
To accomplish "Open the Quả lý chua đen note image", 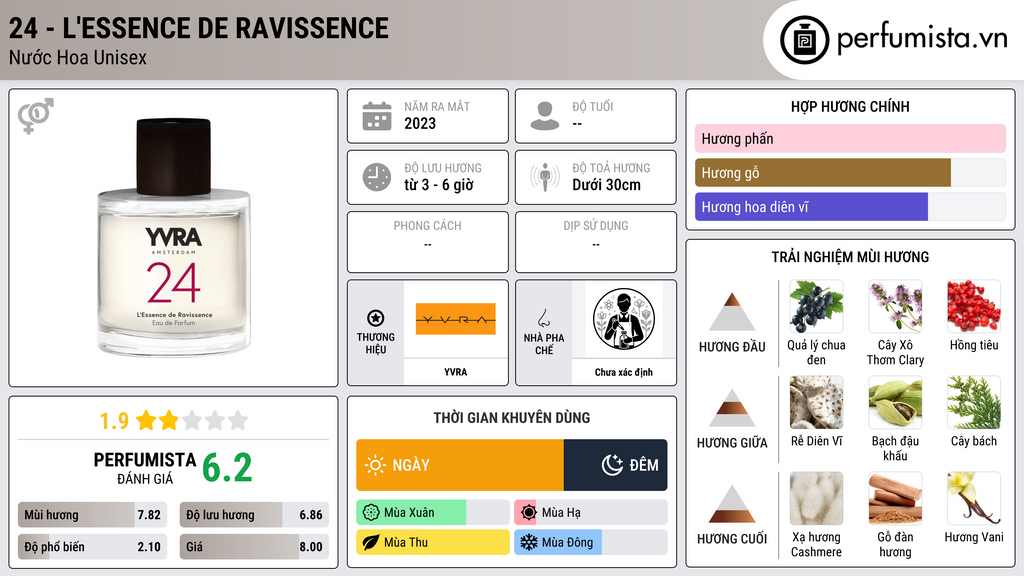I will coord(816,307).
